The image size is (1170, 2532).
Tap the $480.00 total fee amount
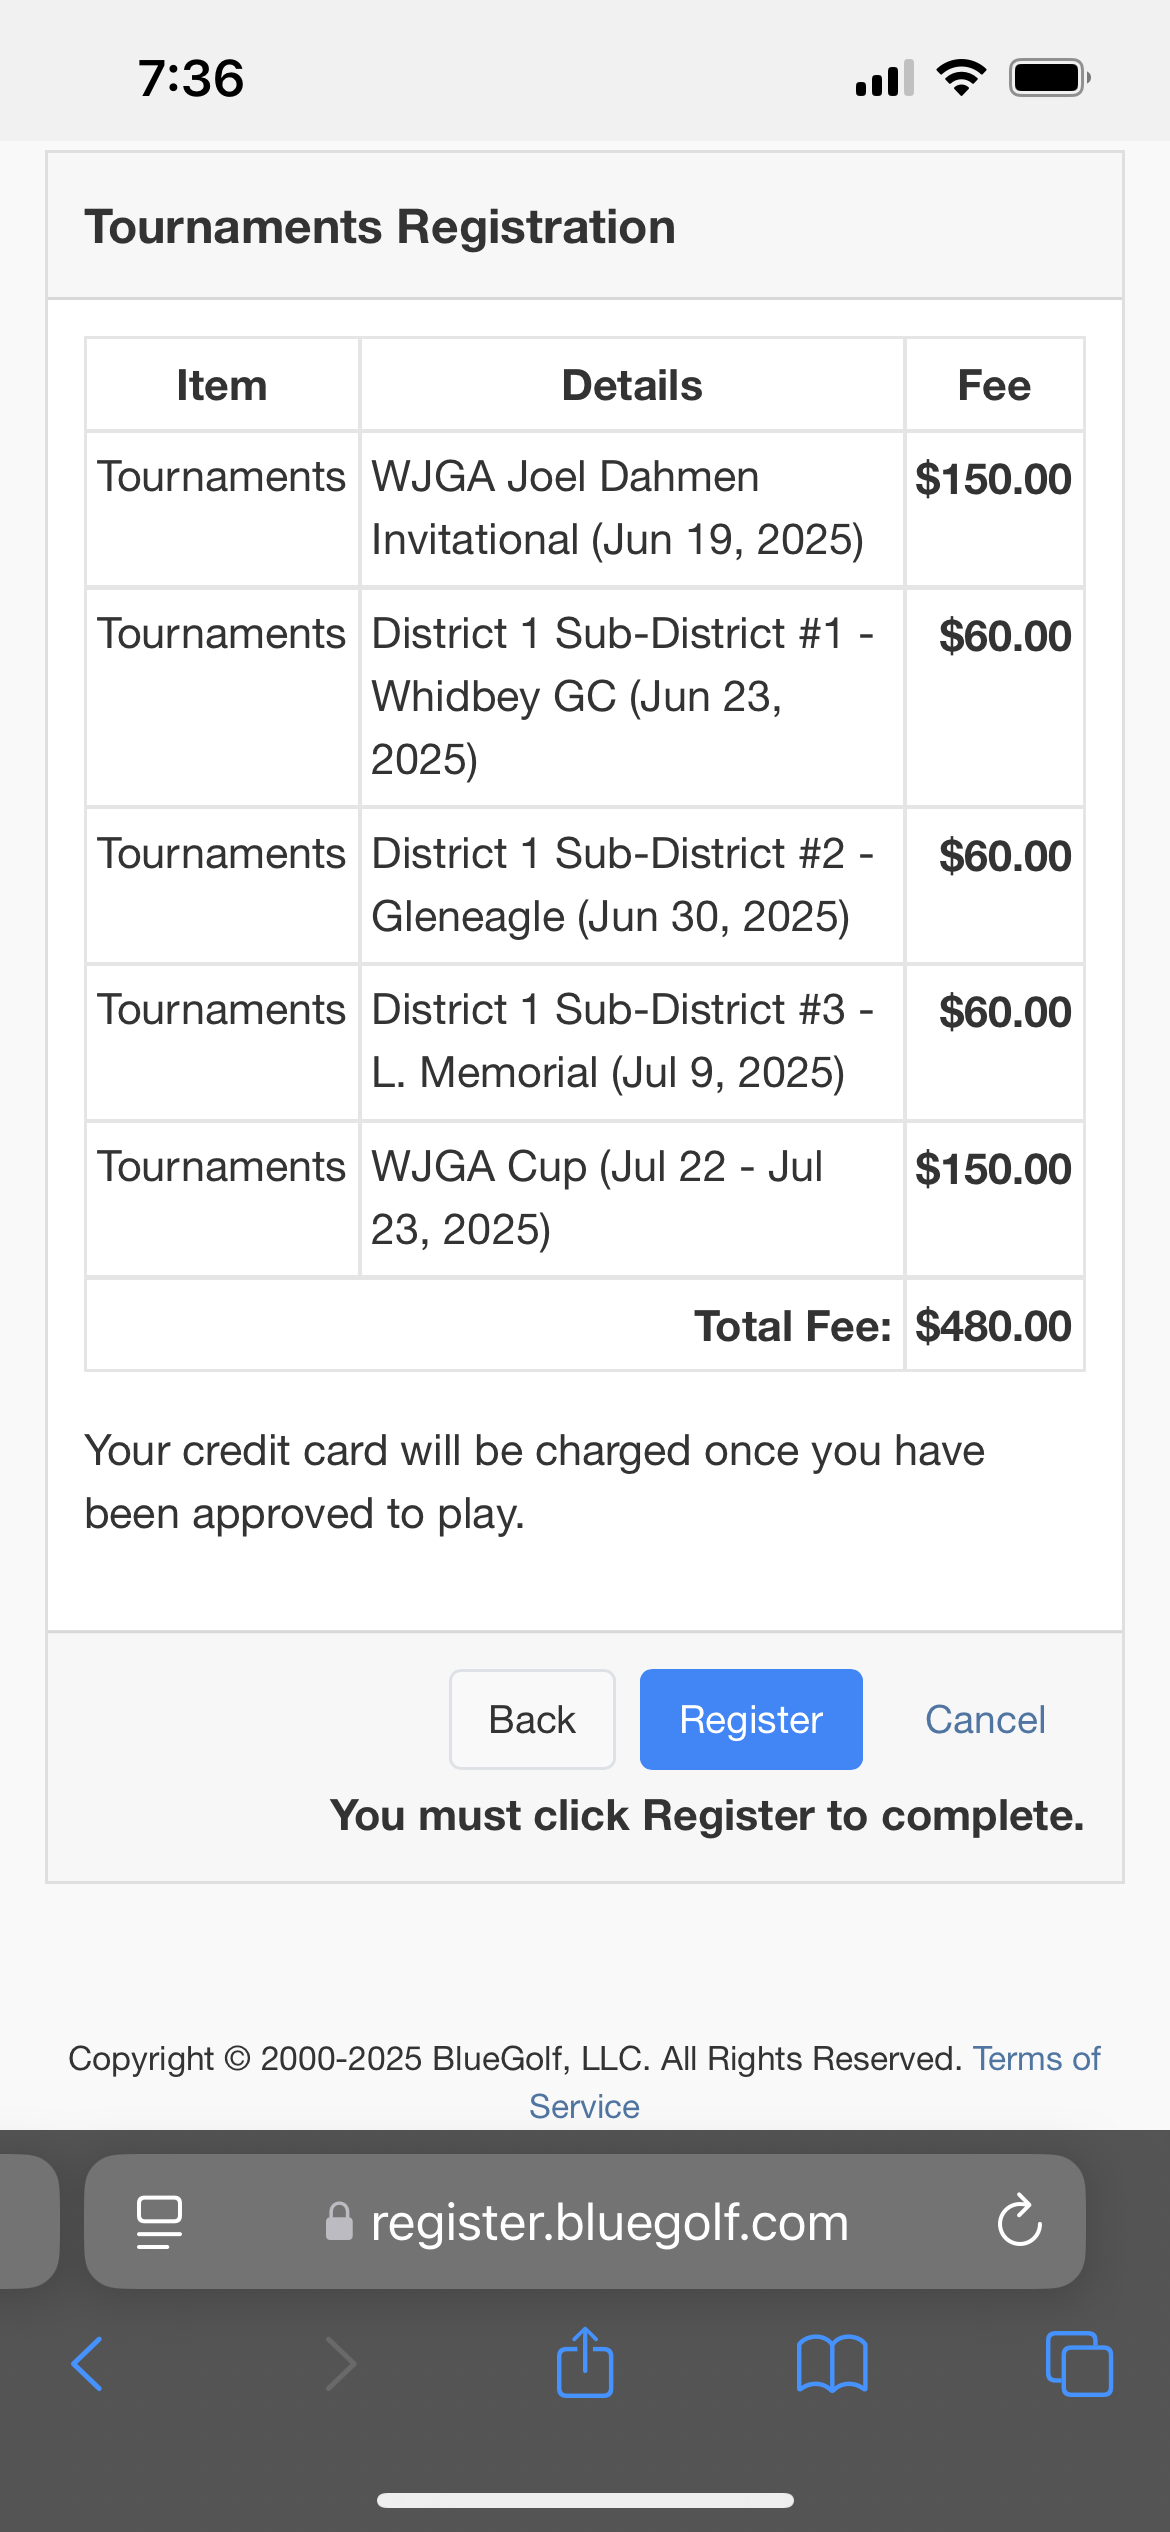point(993,1326)
